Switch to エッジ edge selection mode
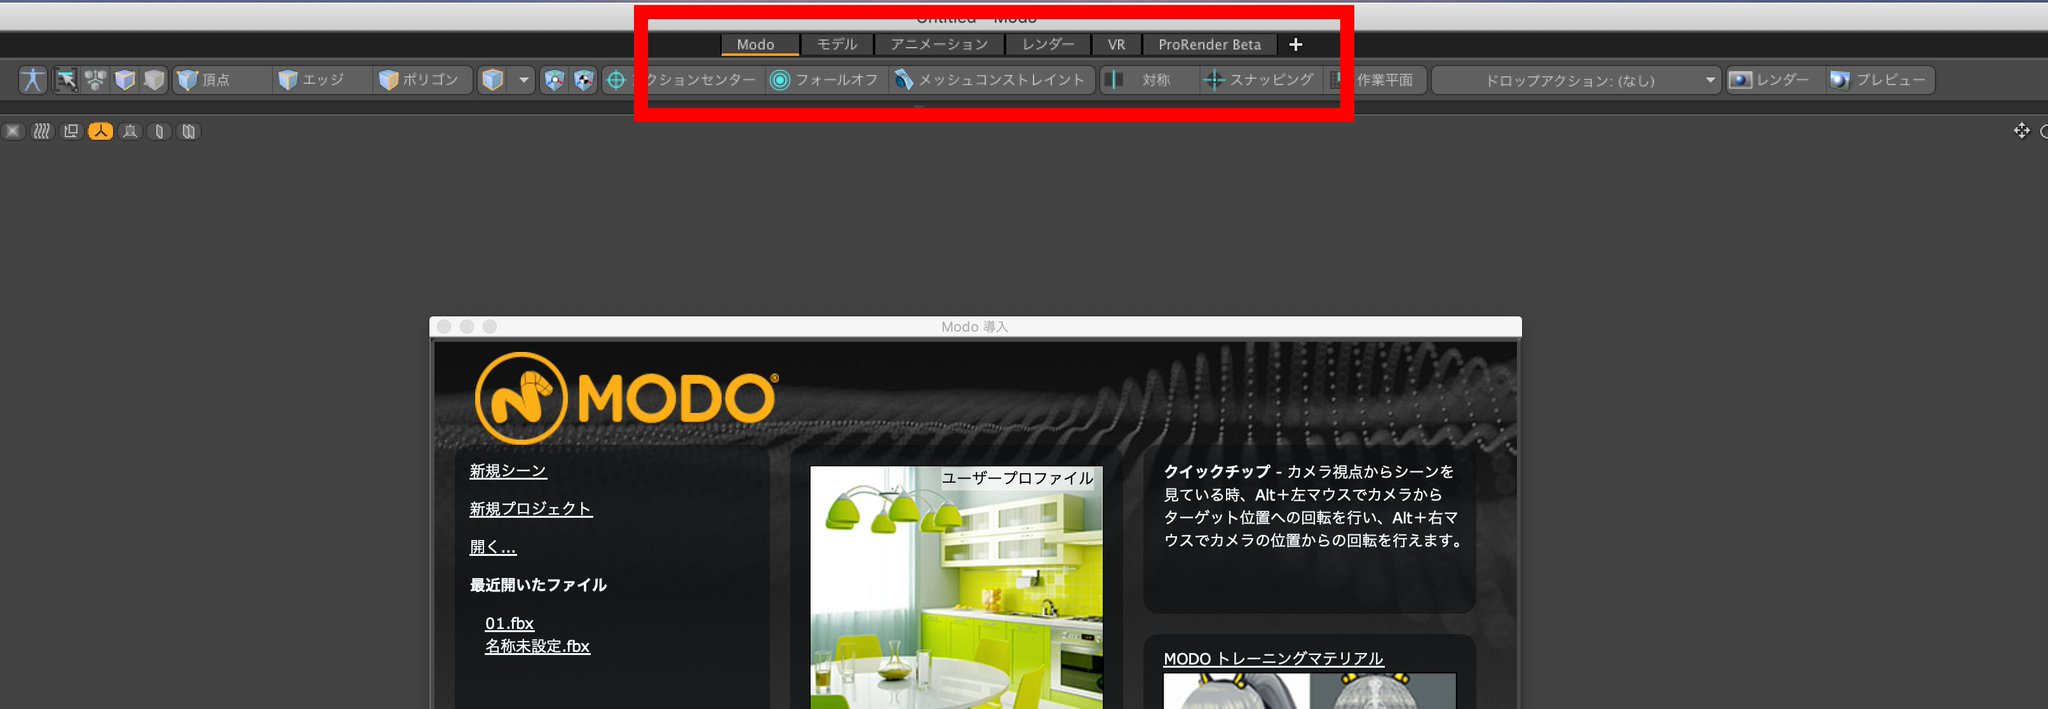Screen dimensions: 2048x709 (x=322, y=80)
